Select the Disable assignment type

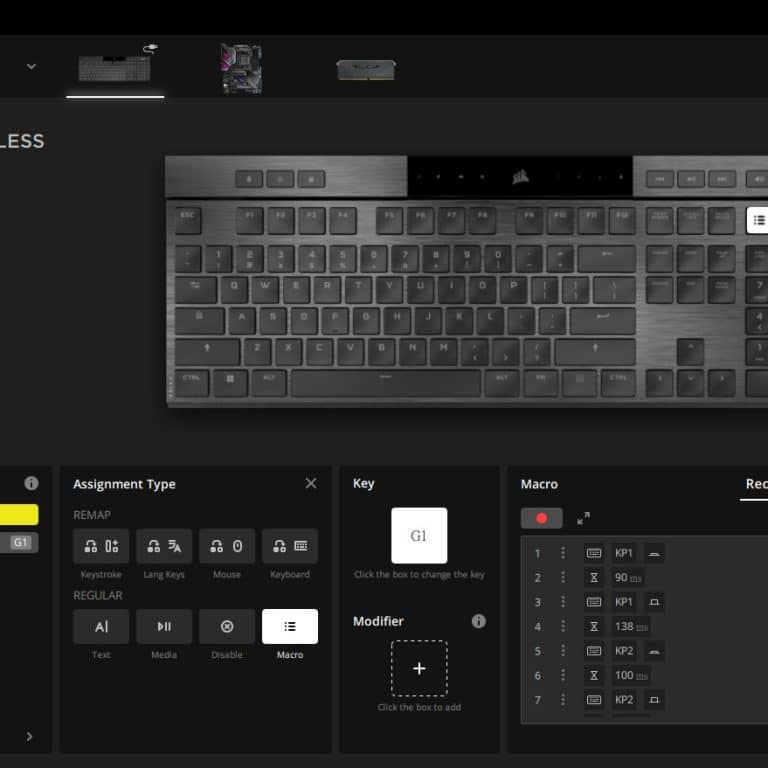[x=227, y=626]
